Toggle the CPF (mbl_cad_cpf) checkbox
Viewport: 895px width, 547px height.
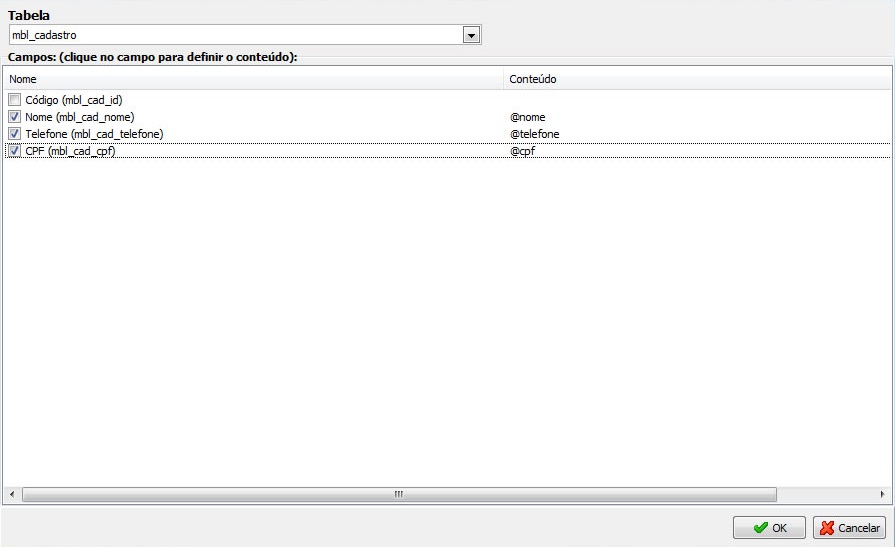pyautogui.click(x=14, y=151)
